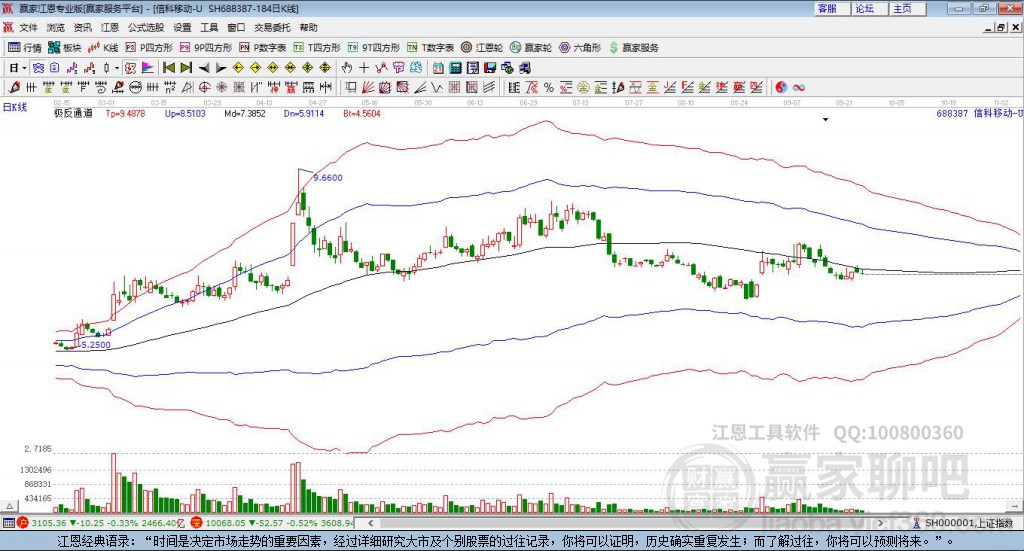Open the calculator icon in toolbar

click(455, 68)
